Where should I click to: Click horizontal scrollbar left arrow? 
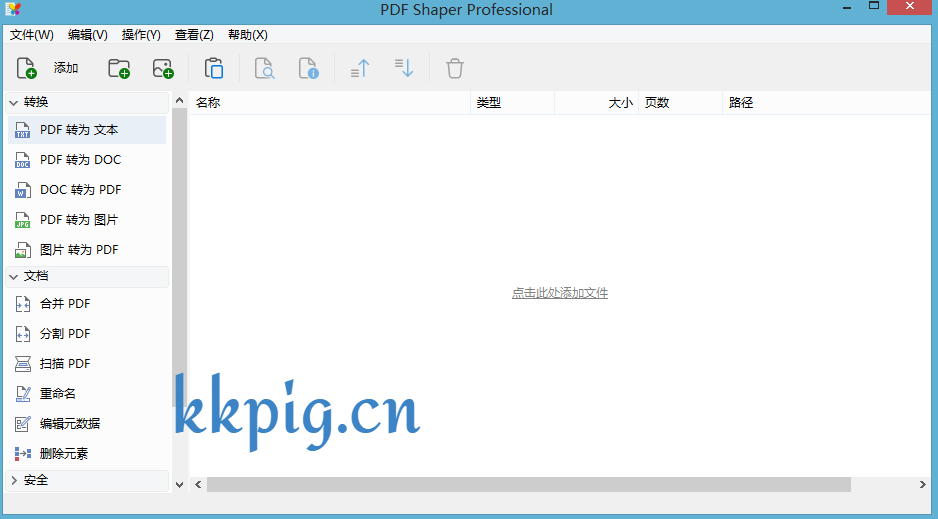coord(198,484)
